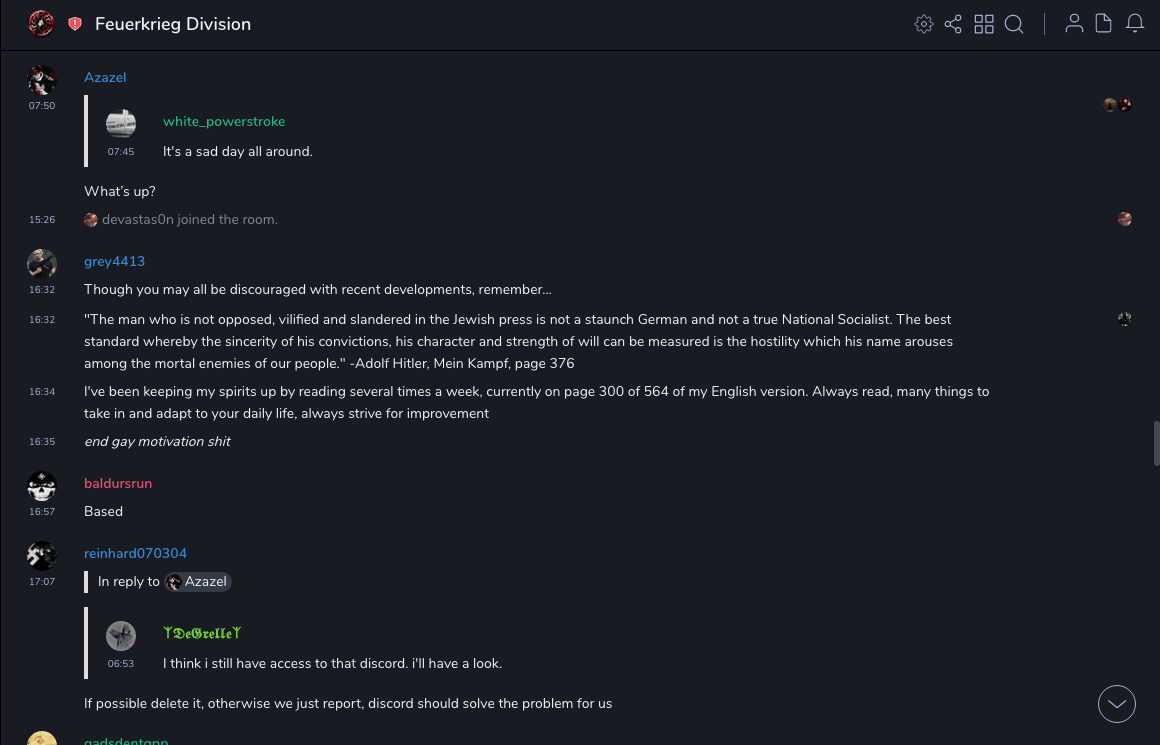Click the 16:35 message timestamp
Image resolution: width=1160 pixels, height=745 pixels.
(42, 442)
